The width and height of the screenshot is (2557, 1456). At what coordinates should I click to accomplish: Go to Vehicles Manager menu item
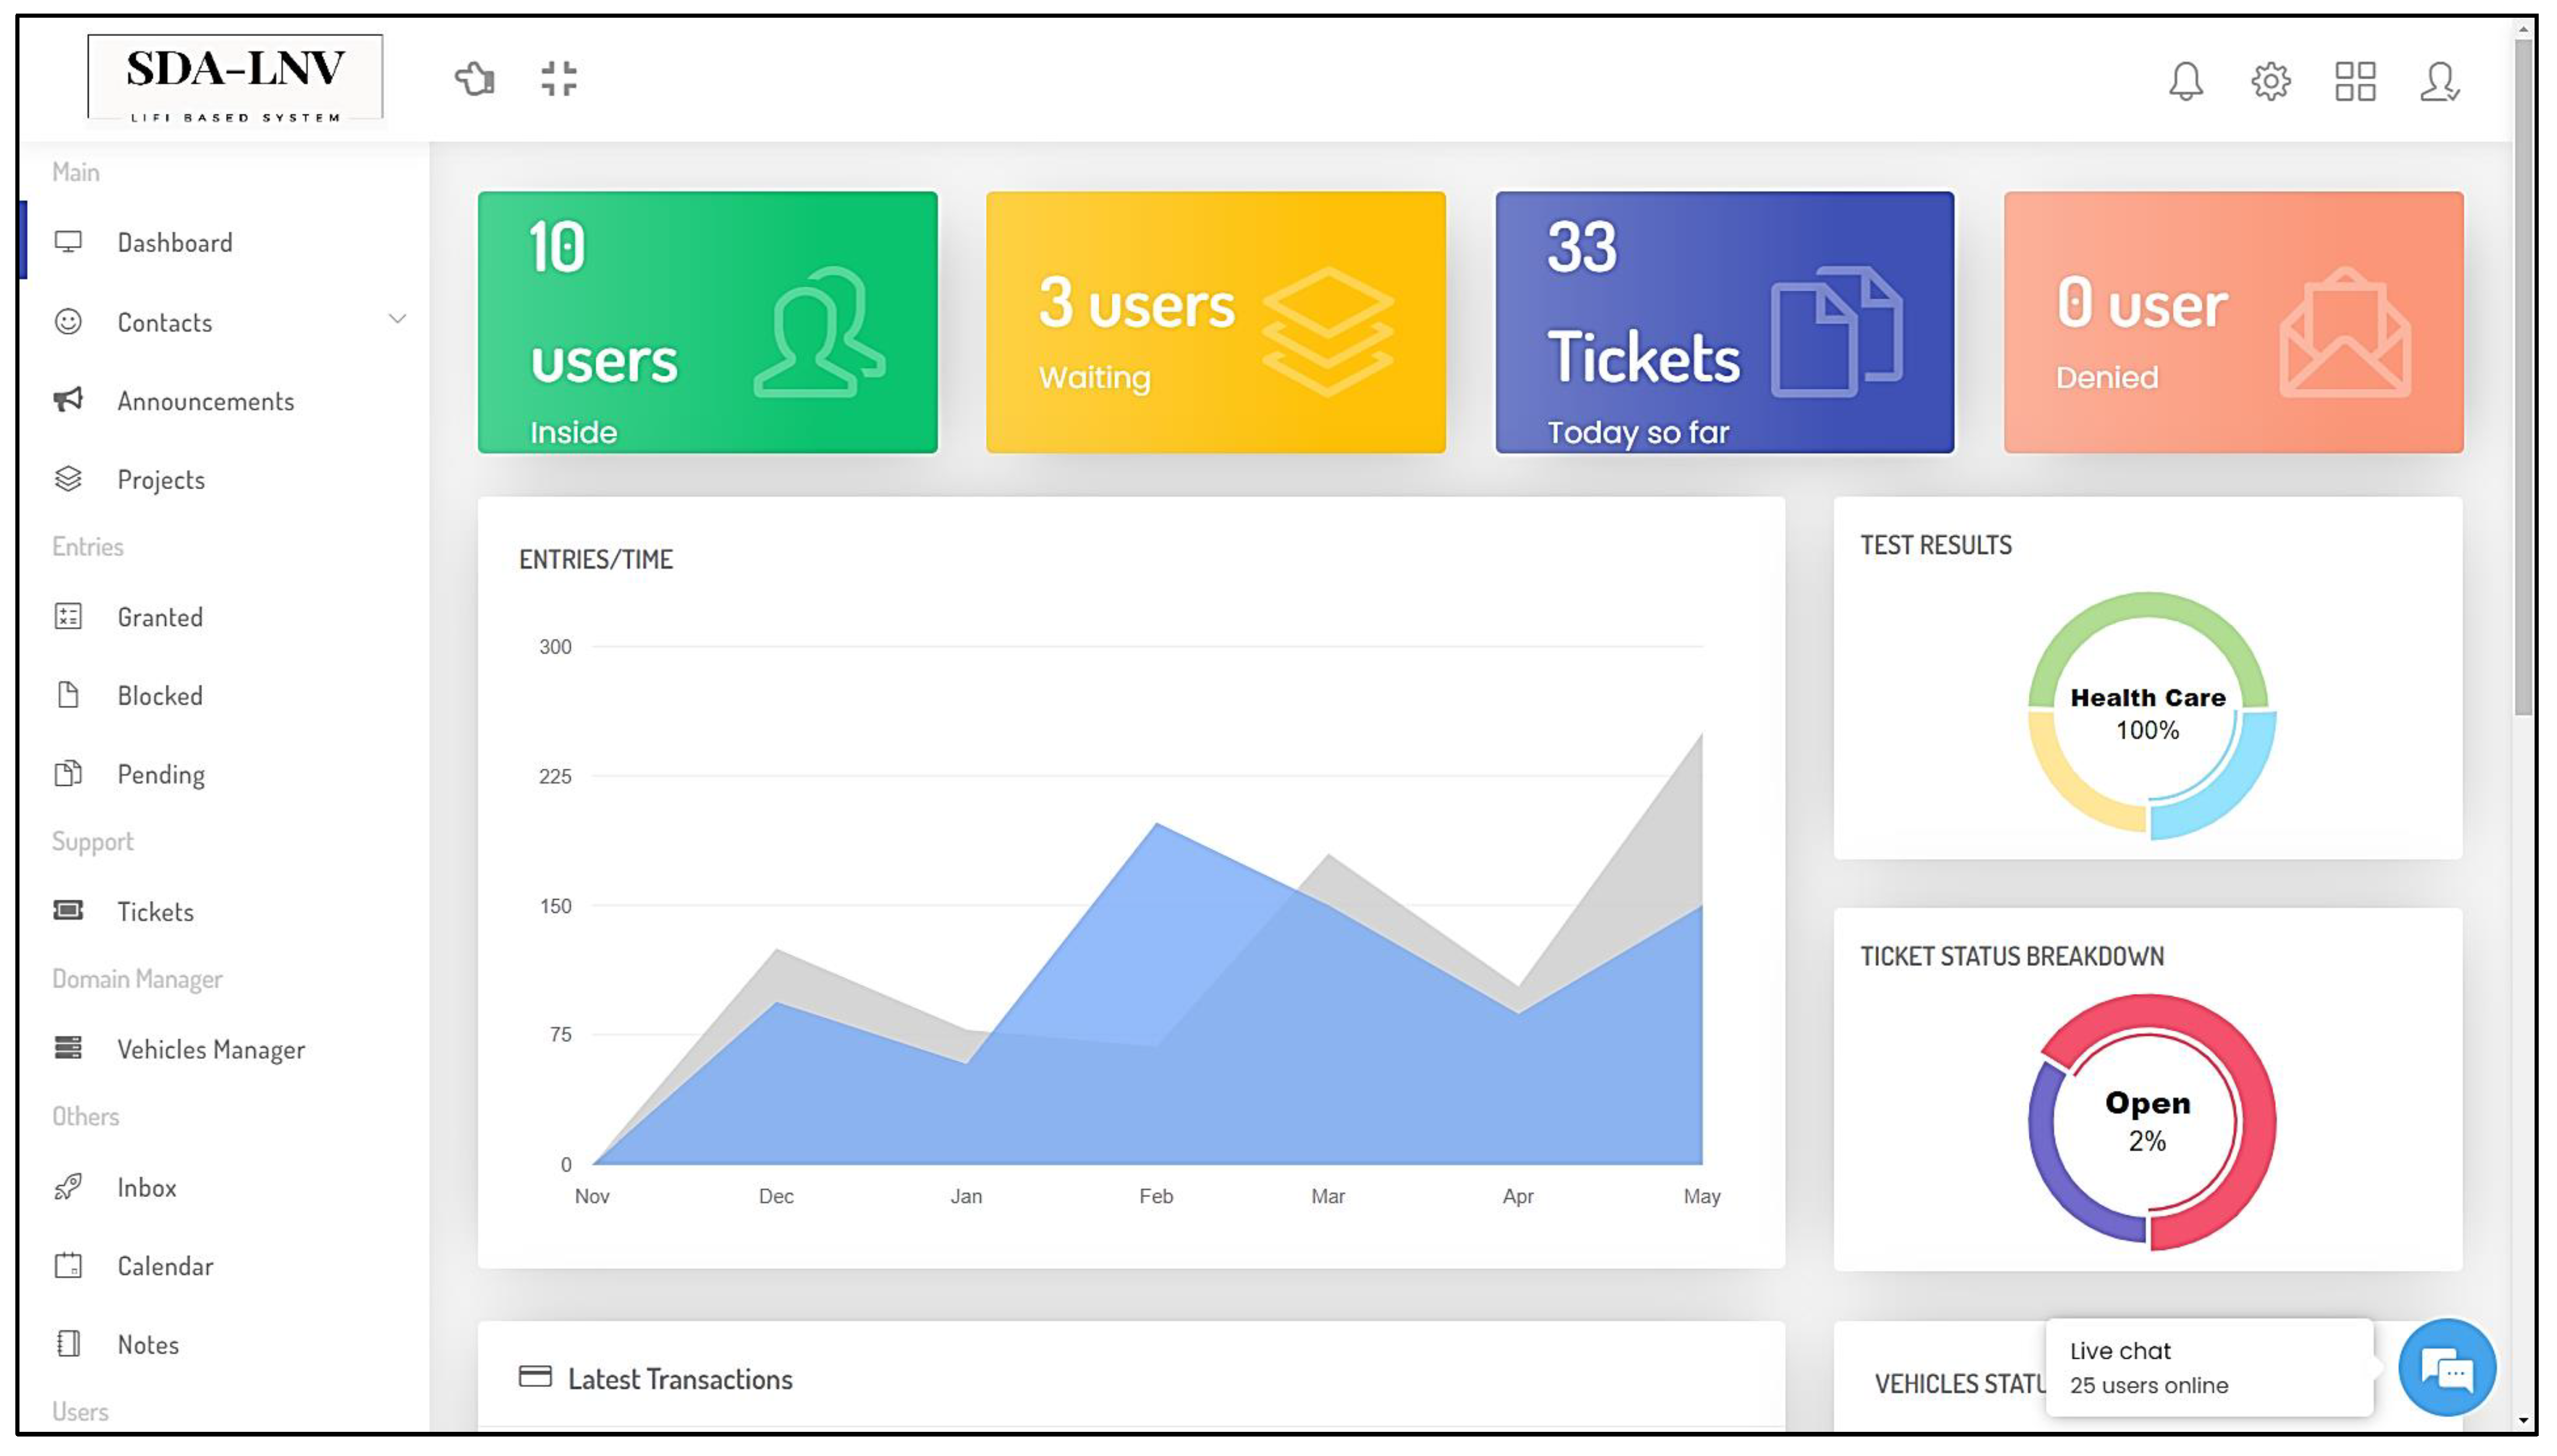tap(210, 1049)
